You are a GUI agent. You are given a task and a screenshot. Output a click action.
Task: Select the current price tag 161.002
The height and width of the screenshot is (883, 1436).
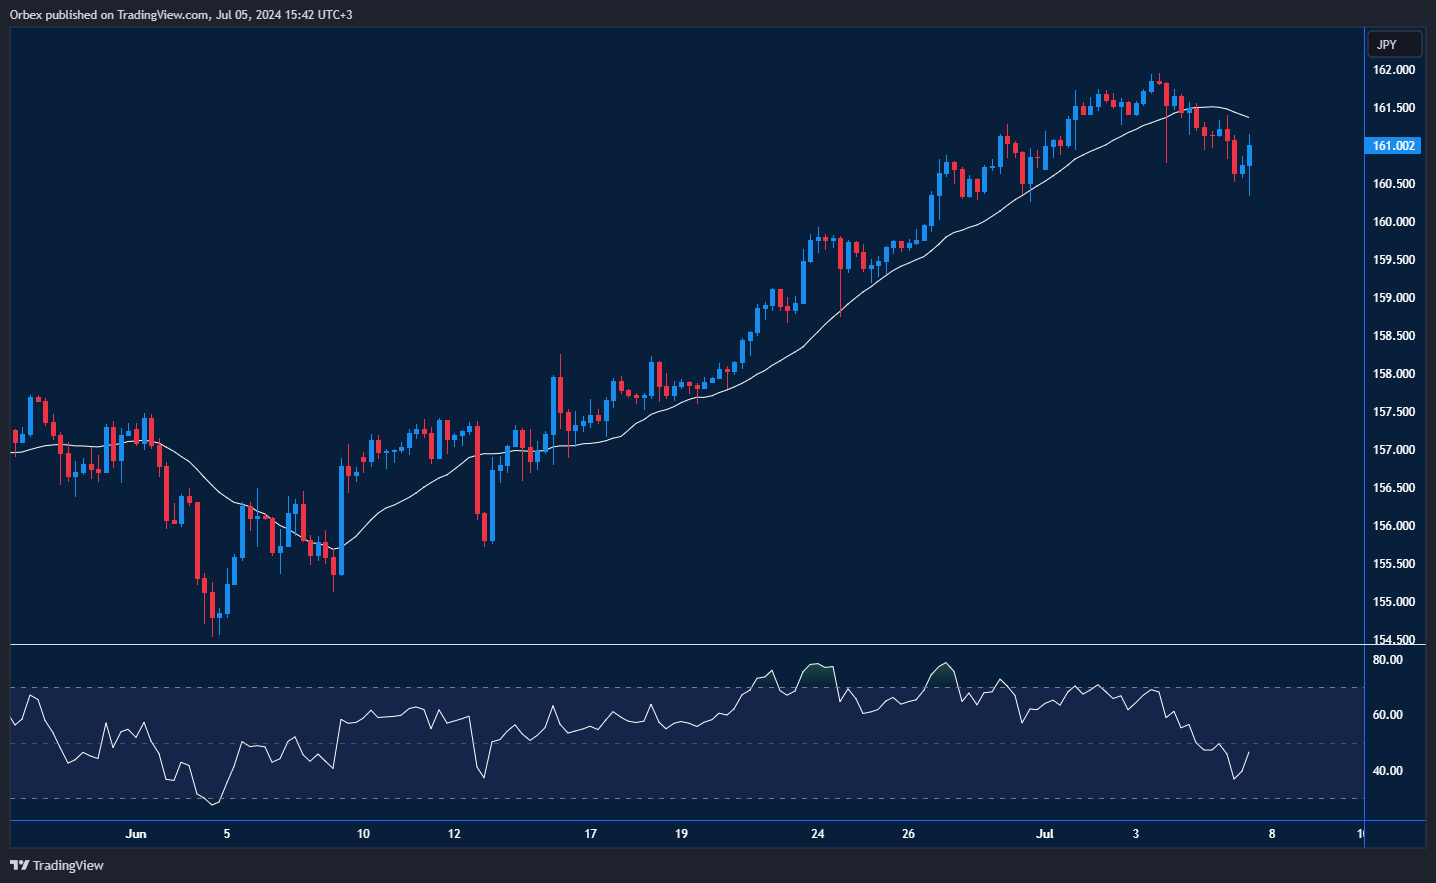[1393, 146]
